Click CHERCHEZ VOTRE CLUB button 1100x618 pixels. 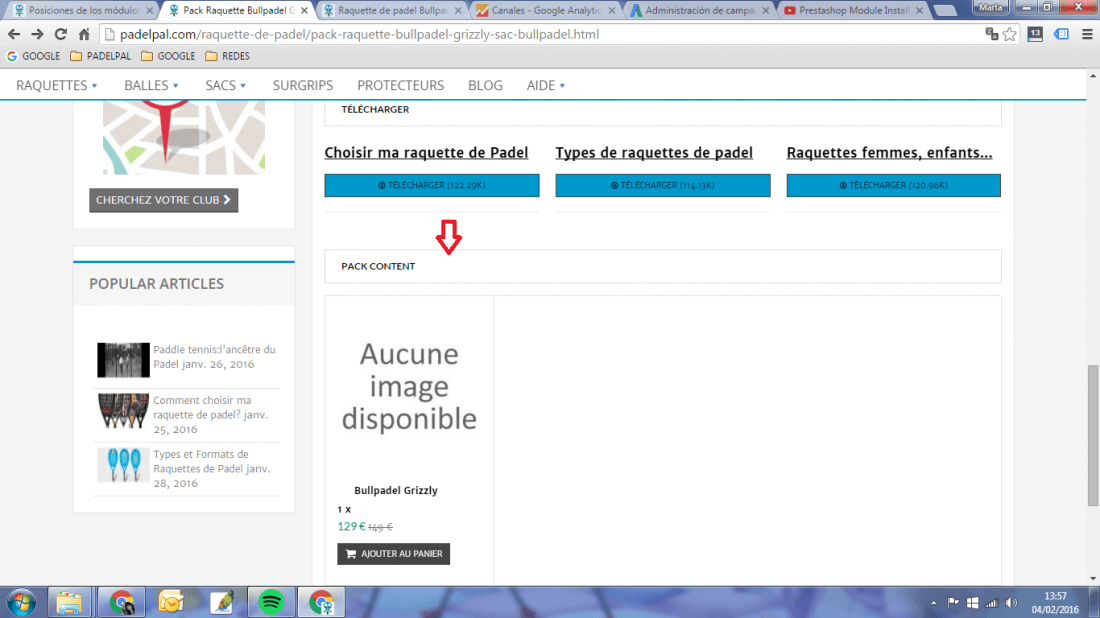163,200
